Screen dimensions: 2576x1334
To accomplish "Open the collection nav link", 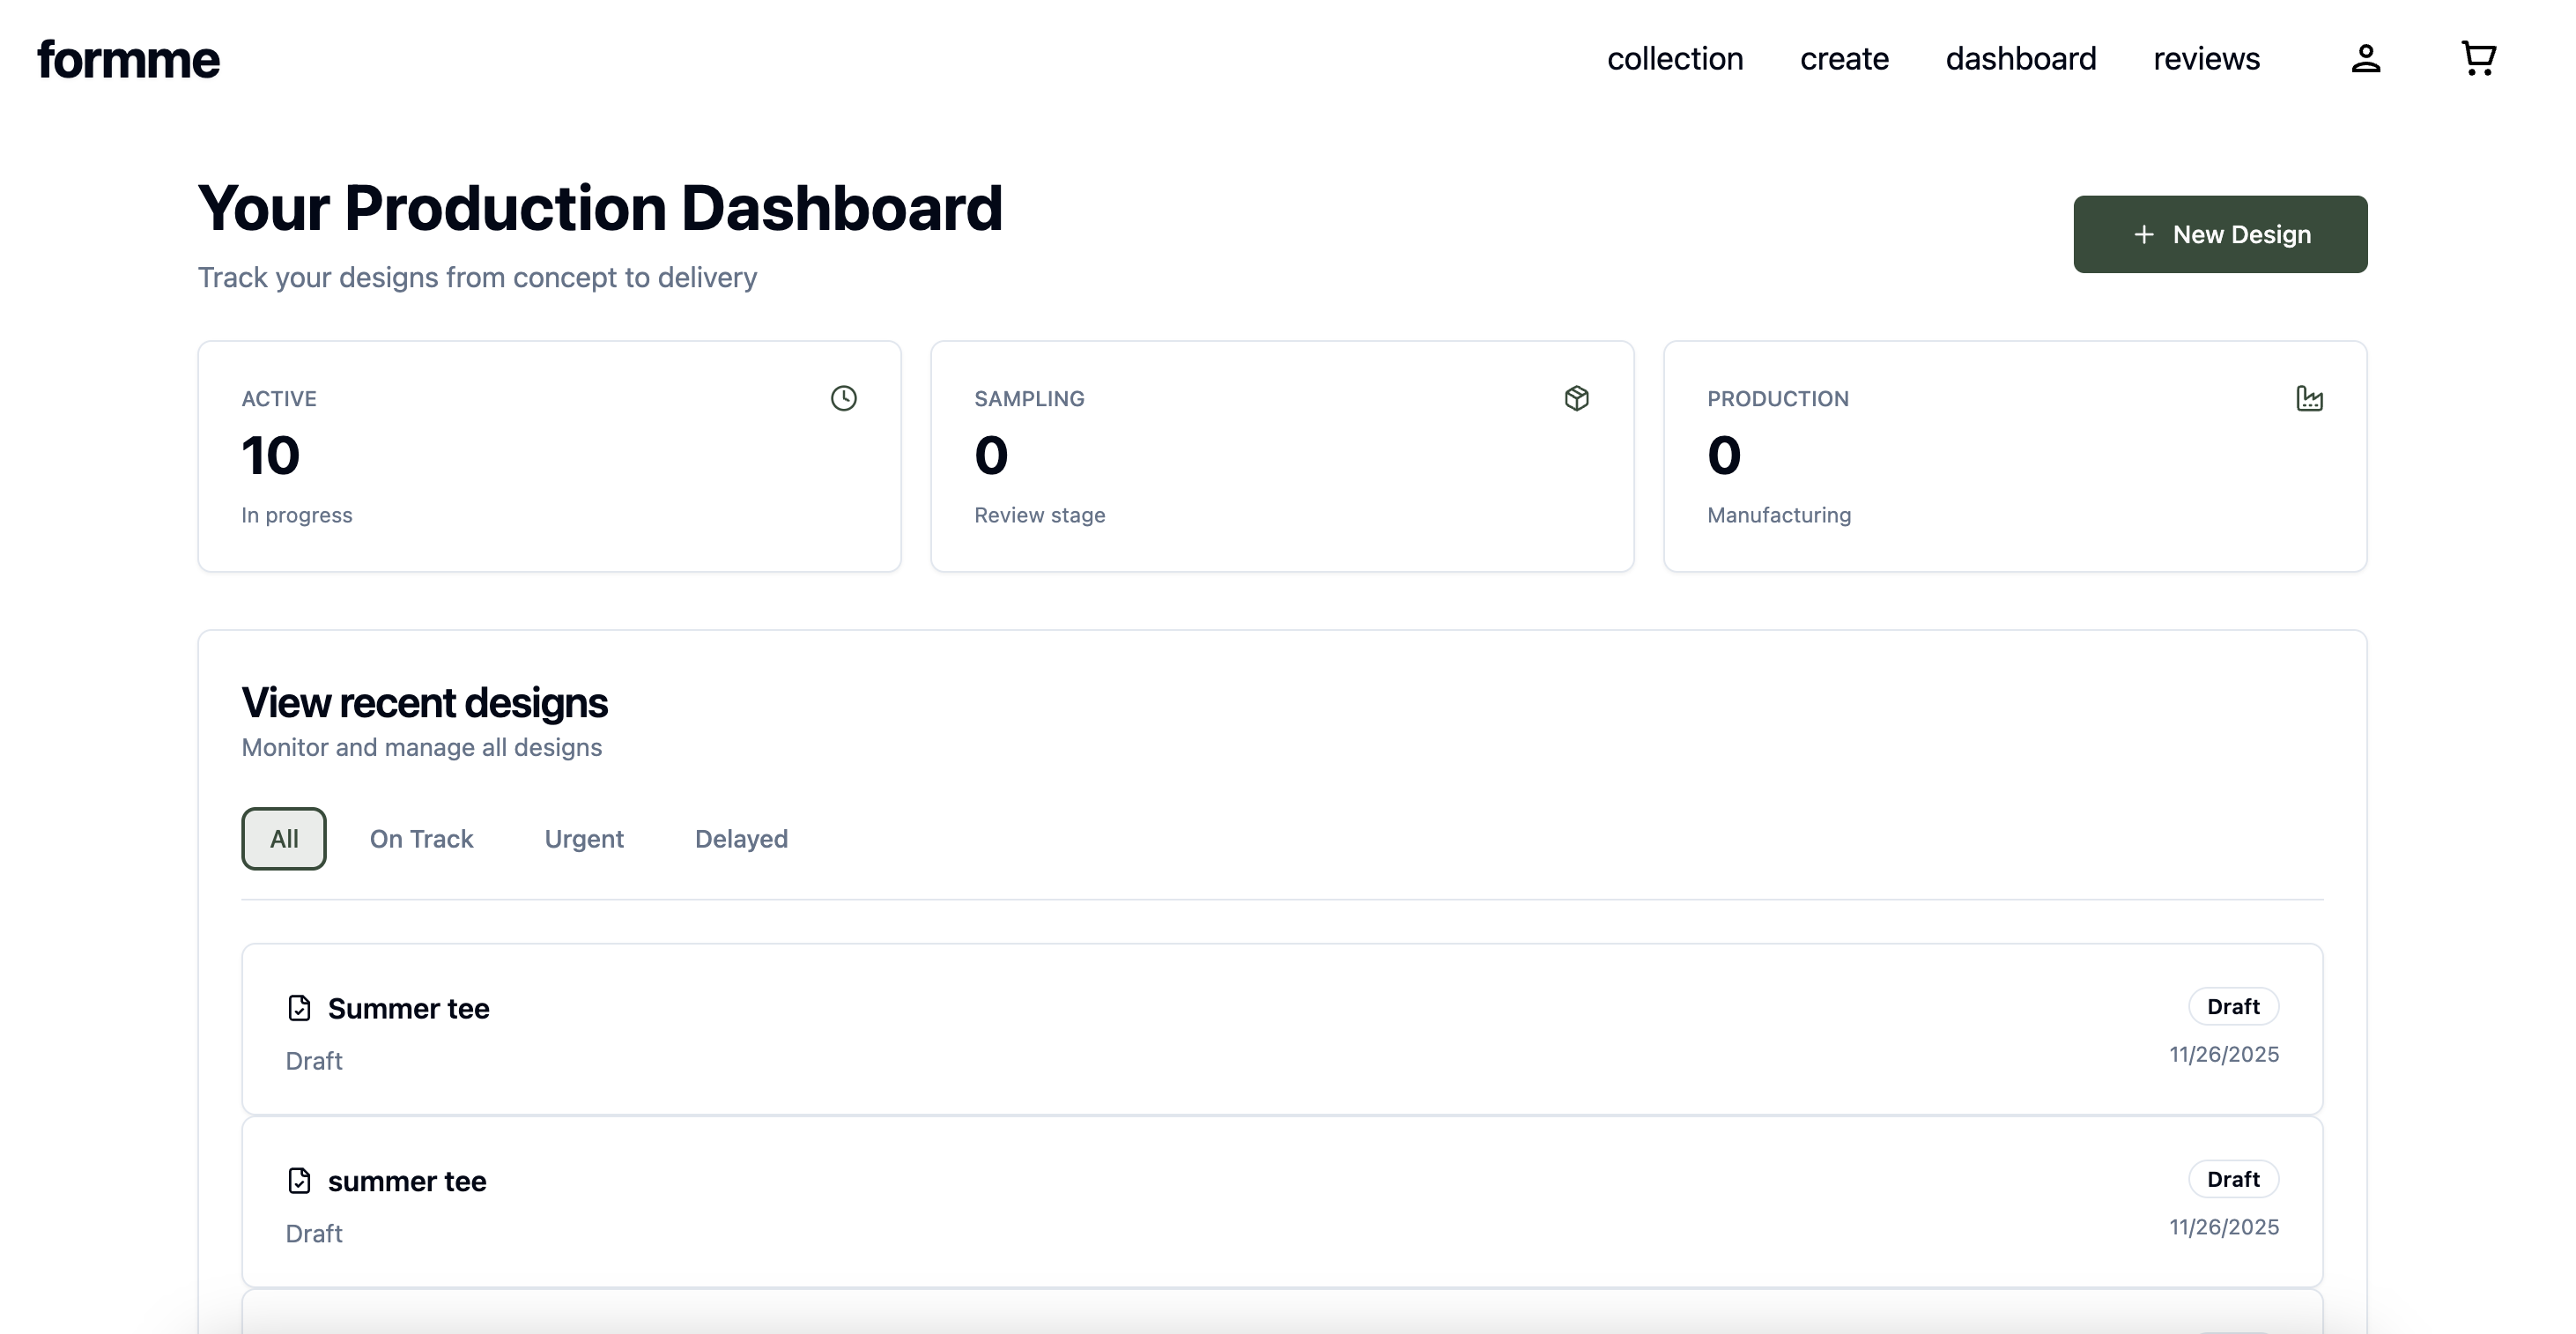I will 1675,59.
